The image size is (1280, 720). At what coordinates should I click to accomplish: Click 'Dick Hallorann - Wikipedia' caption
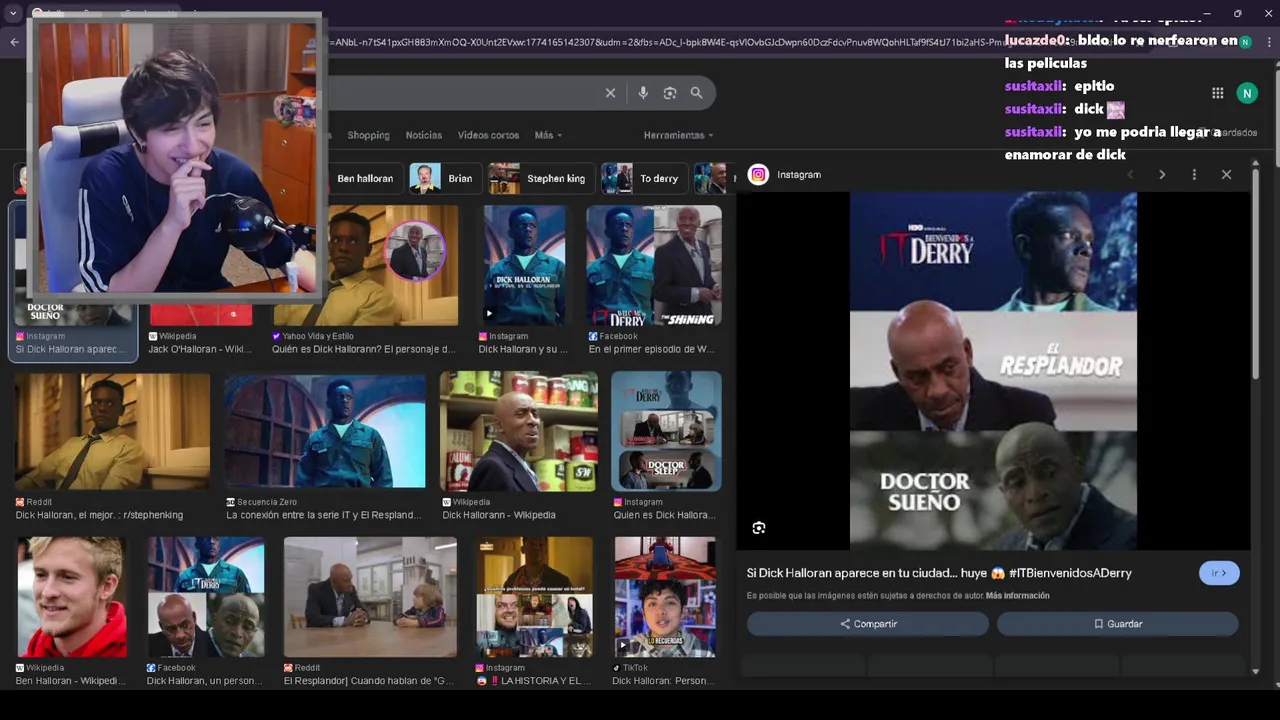click(x=499, y=516)
